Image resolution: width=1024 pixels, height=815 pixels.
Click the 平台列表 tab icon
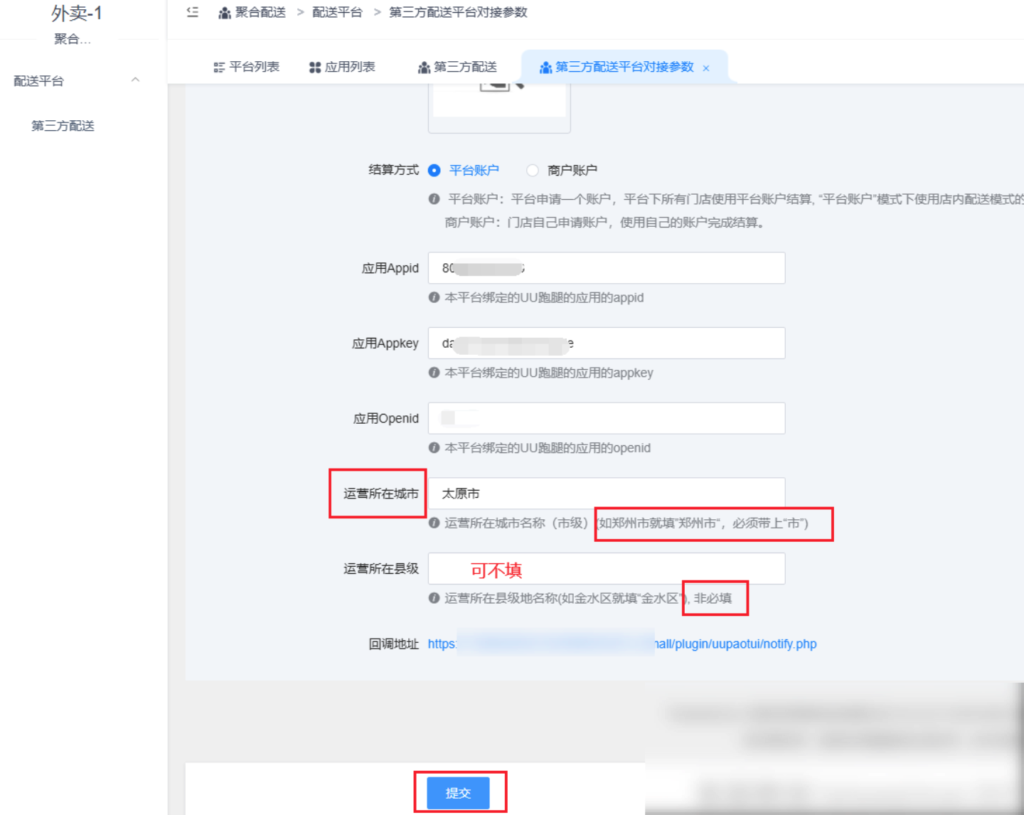pyautogui.click(x=219, y=67)
